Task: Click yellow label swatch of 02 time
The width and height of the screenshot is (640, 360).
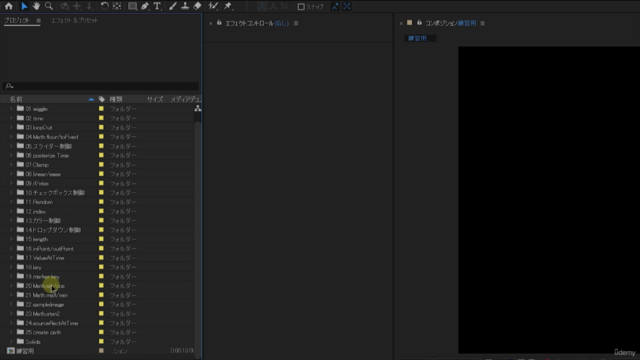Action: 101,118
